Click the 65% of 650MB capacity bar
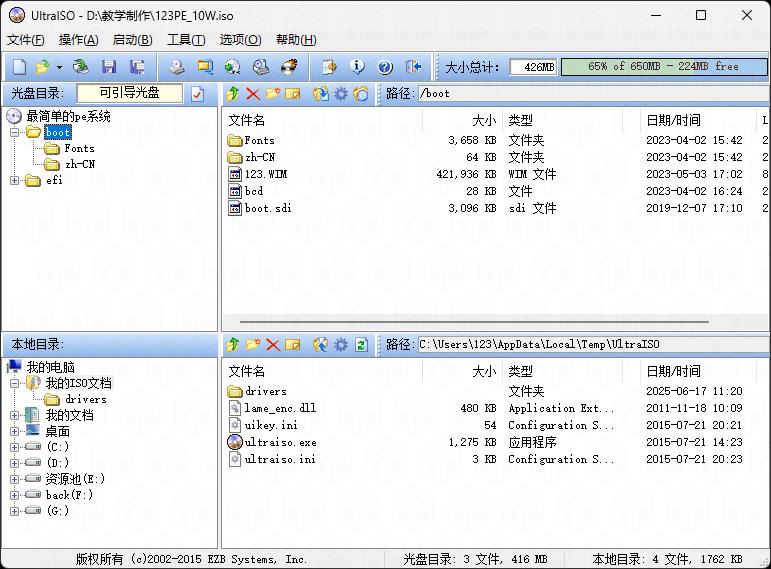Image resolution: width=771 pixels, height=569 pixels. point(663,67)
